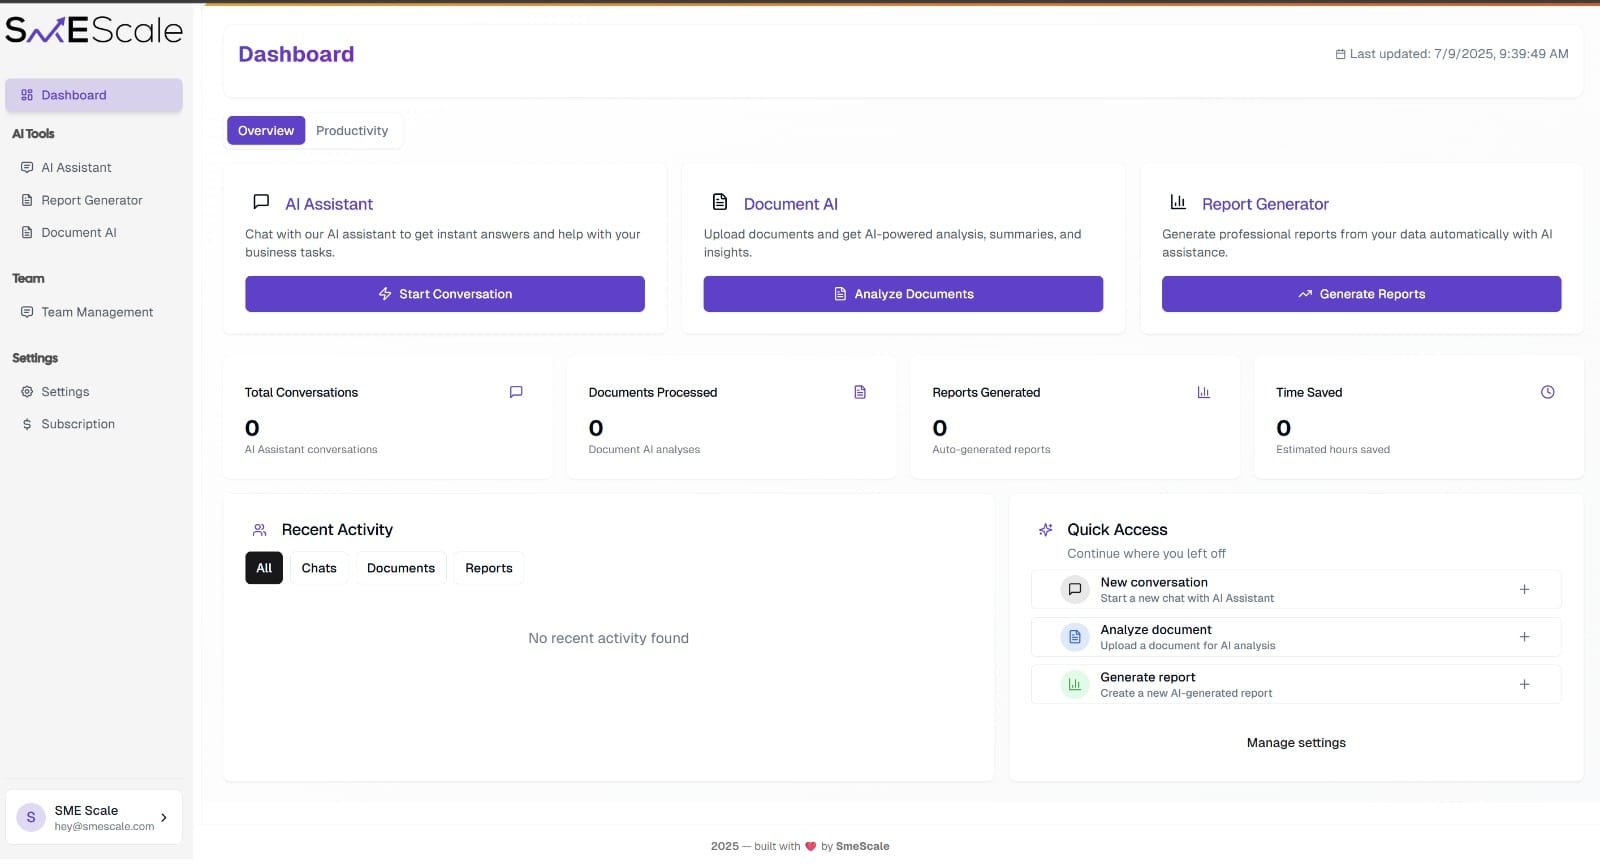Go to Subscription in the sidebar
Image resolution: width=1600 pixels, height=864 pixels.
pos(78,424)
